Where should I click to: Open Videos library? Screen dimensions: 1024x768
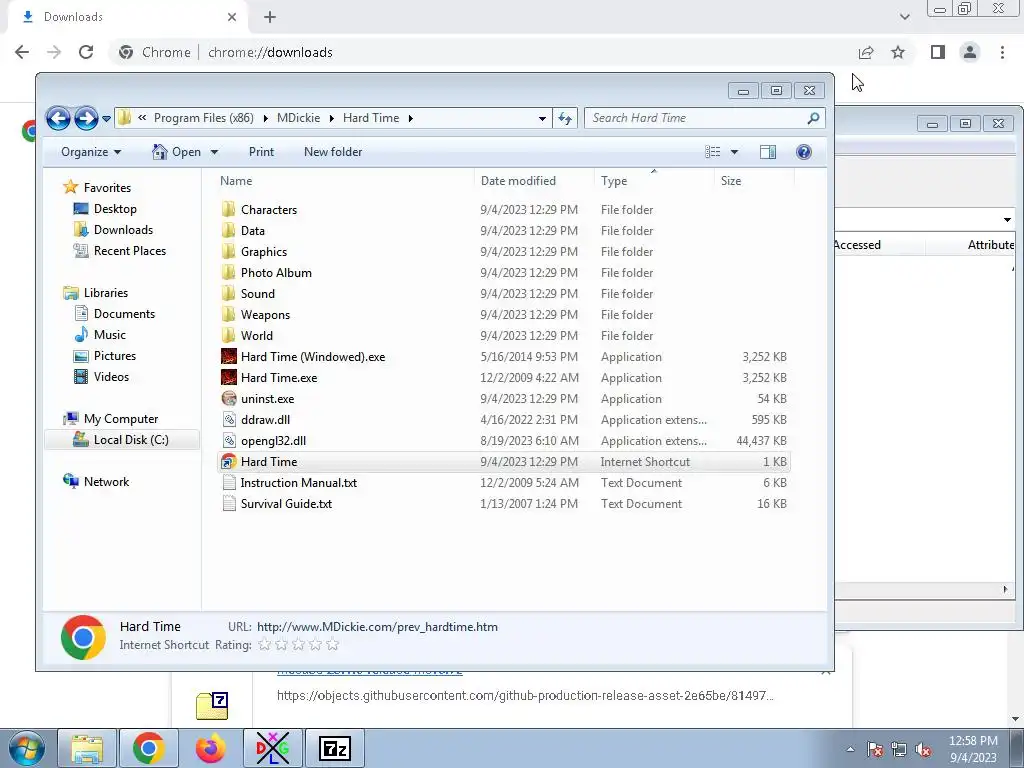pos(111,377)
